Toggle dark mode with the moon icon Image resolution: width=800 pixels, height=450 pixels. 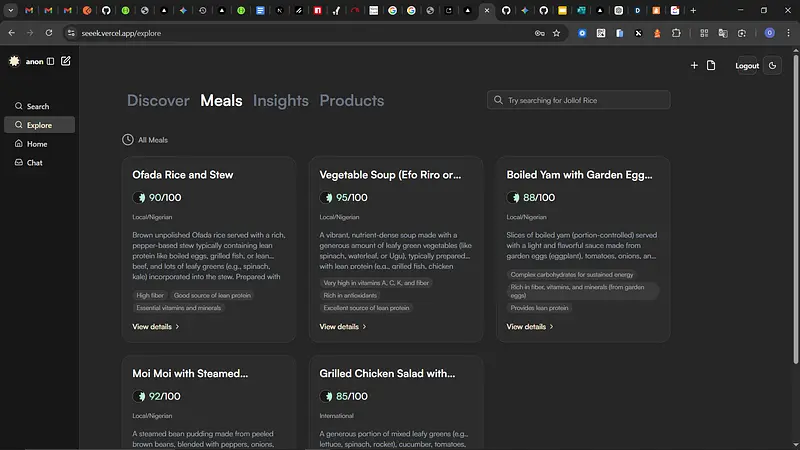tap(773, 66)
